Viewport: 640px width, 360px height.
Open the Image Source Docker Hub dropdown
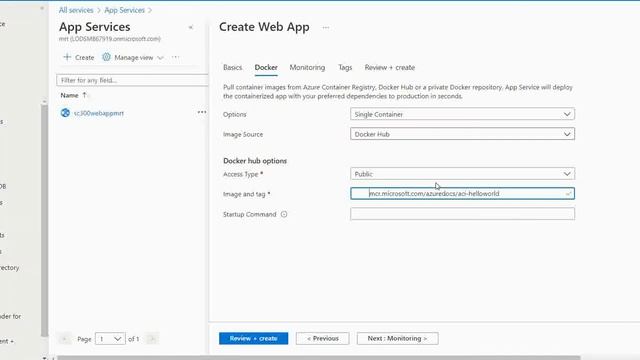[x=462, y=134]
